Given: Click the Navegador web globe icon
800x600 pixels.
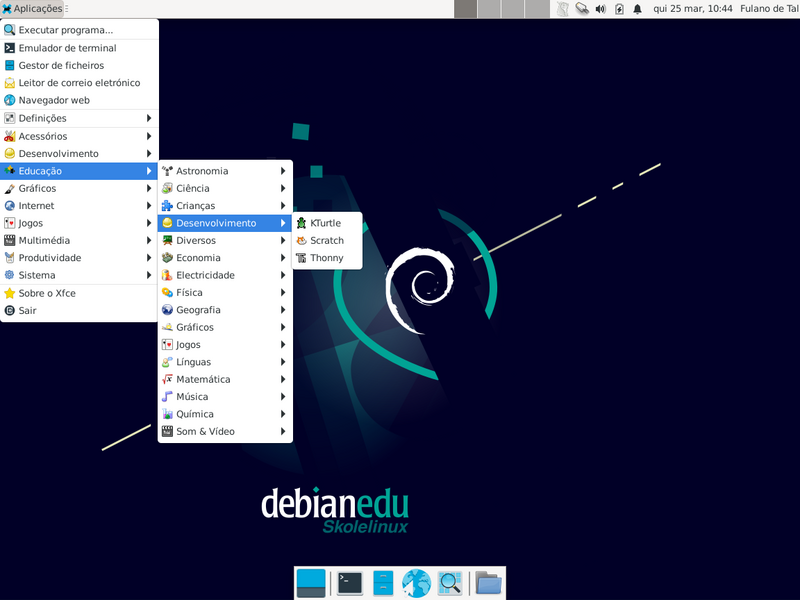Looking at the screenshot, I should tap(10, 100).
